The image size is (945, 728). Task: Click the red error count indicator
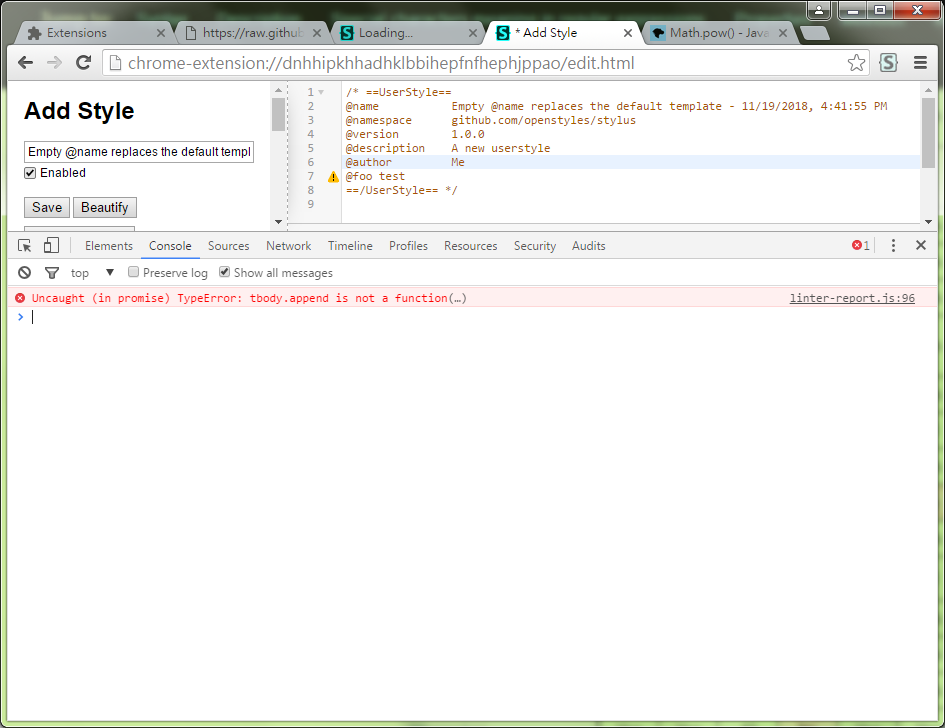pos(860,245)
